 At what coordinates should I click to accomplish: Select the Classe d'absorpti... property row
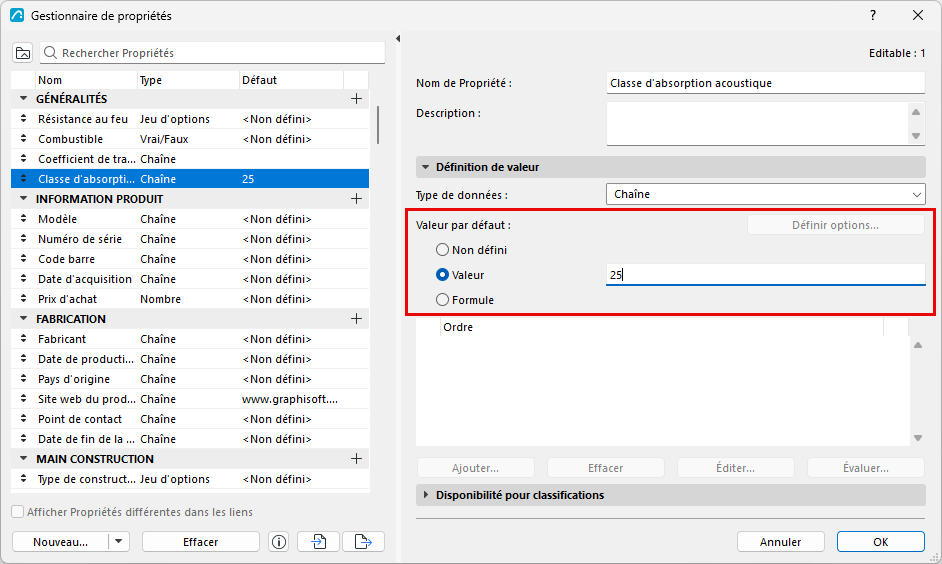(x=190, y=179)
